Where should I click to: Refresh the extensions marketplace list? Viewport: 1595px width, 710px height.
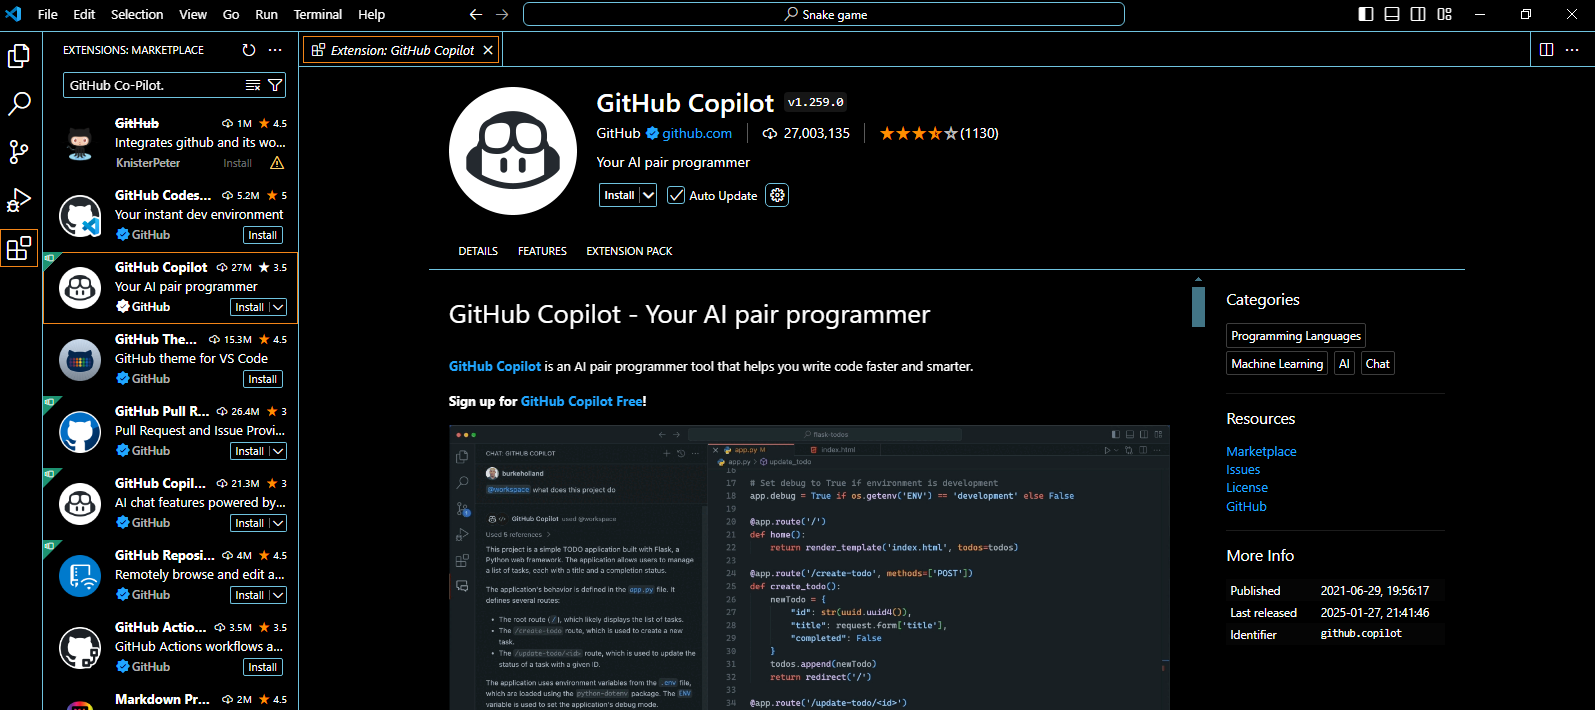(x=249, y=50)
